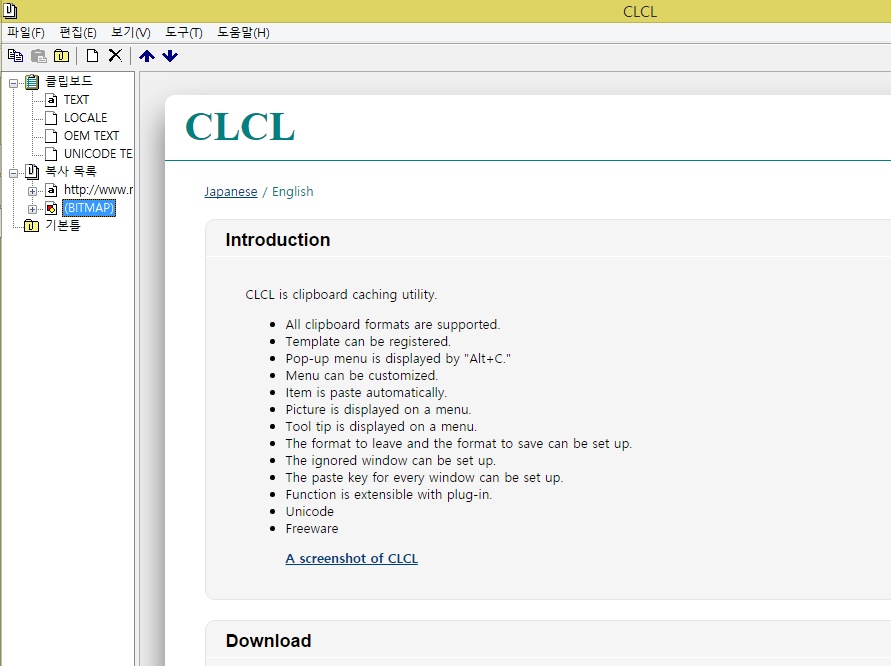Click 'CLCL is clipboard caching utility.' text
This screenshot has width=891, height=666.
coord(341,294)
